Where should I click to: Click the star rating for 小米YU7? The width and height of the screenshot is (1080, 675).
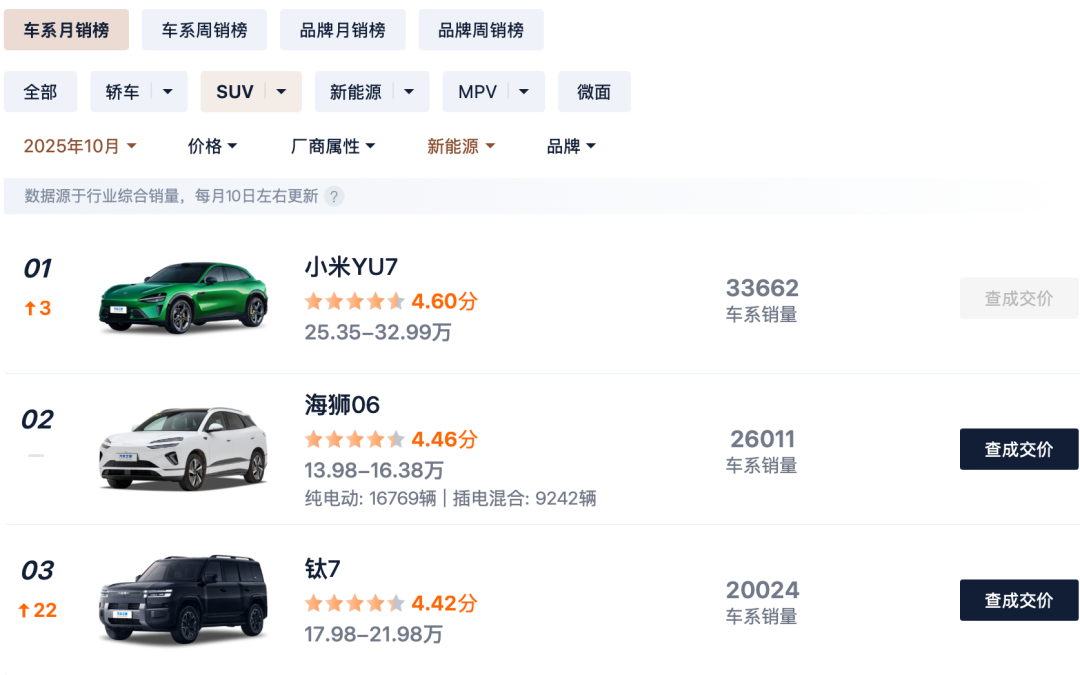click(354, 301)
